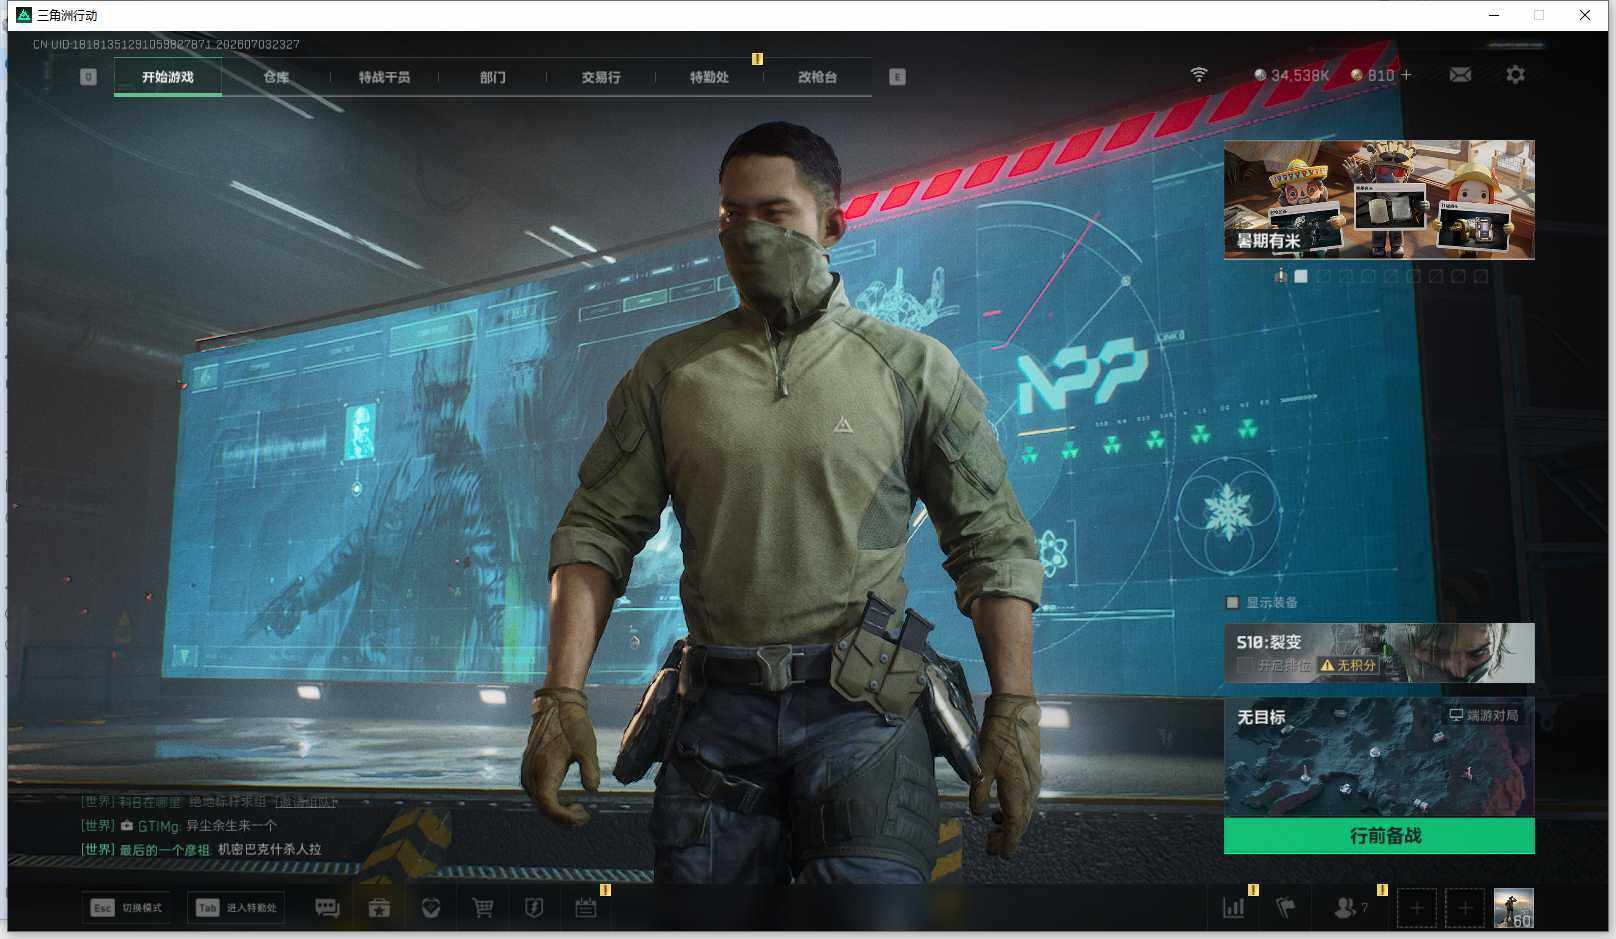Click the Q previous-tab key icon
Image resolution: width=1616 pixels, height=939 pixels.
[88, 77]
